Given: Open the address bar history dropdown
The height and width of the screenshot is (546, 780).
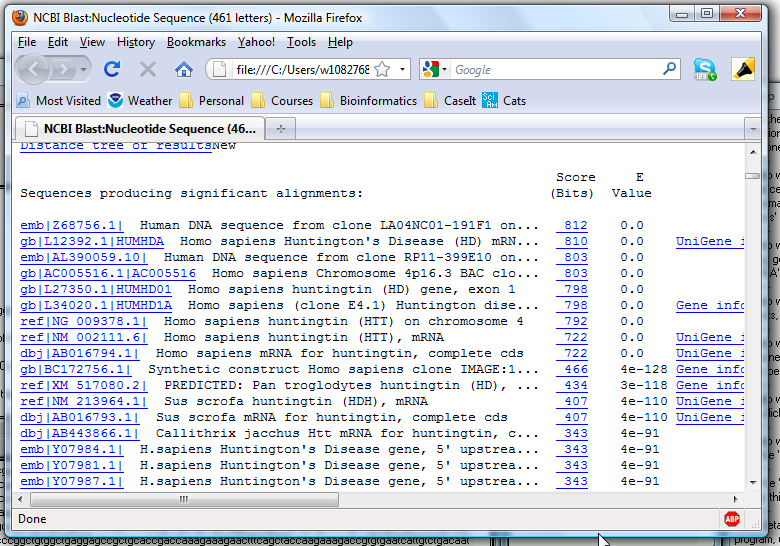Looking at the screenshot, I should coord(402,69).
